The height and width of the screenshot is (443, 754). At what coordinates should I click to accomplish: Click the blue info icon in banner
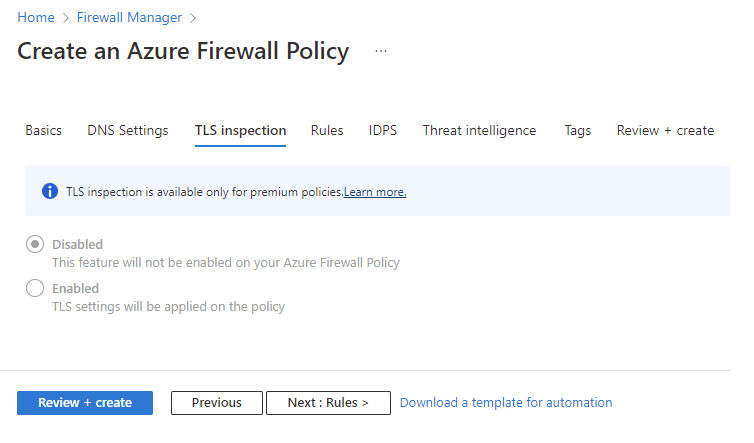50,191
